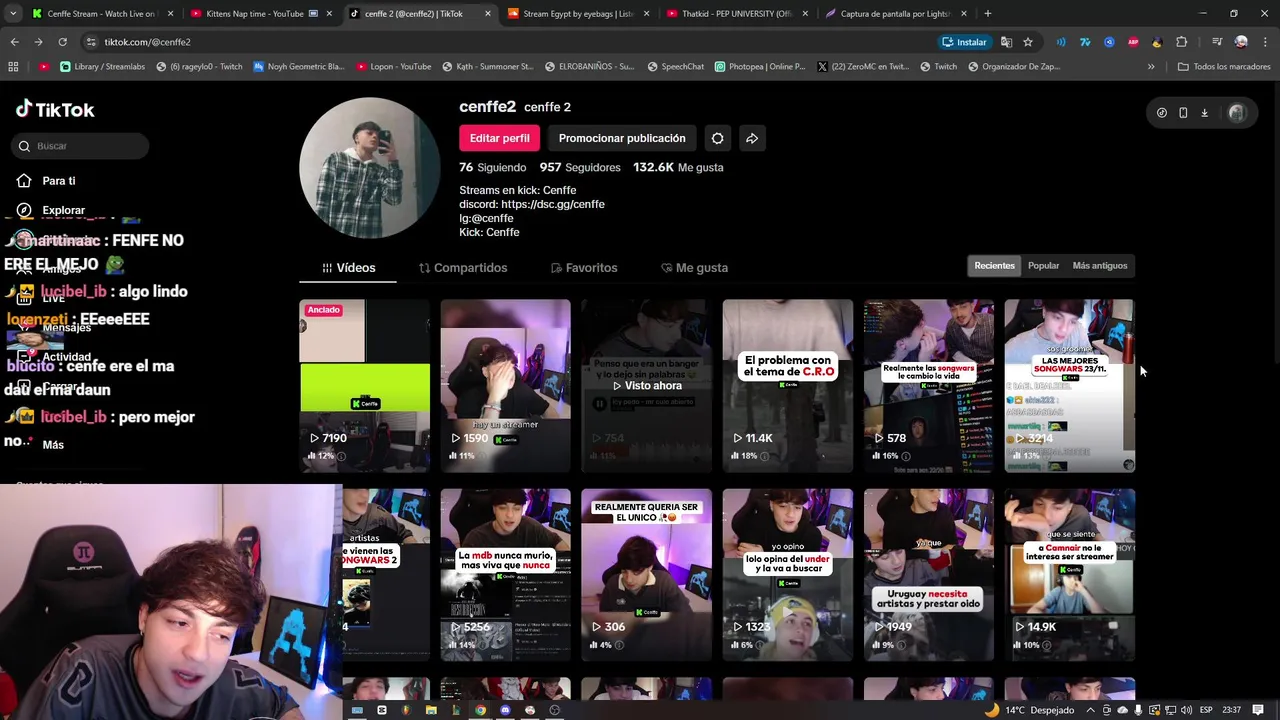The width and height of the screenshot is (1280, 720).
Task: Open the SpeechChat bookmark
Action: coord(675,67)
